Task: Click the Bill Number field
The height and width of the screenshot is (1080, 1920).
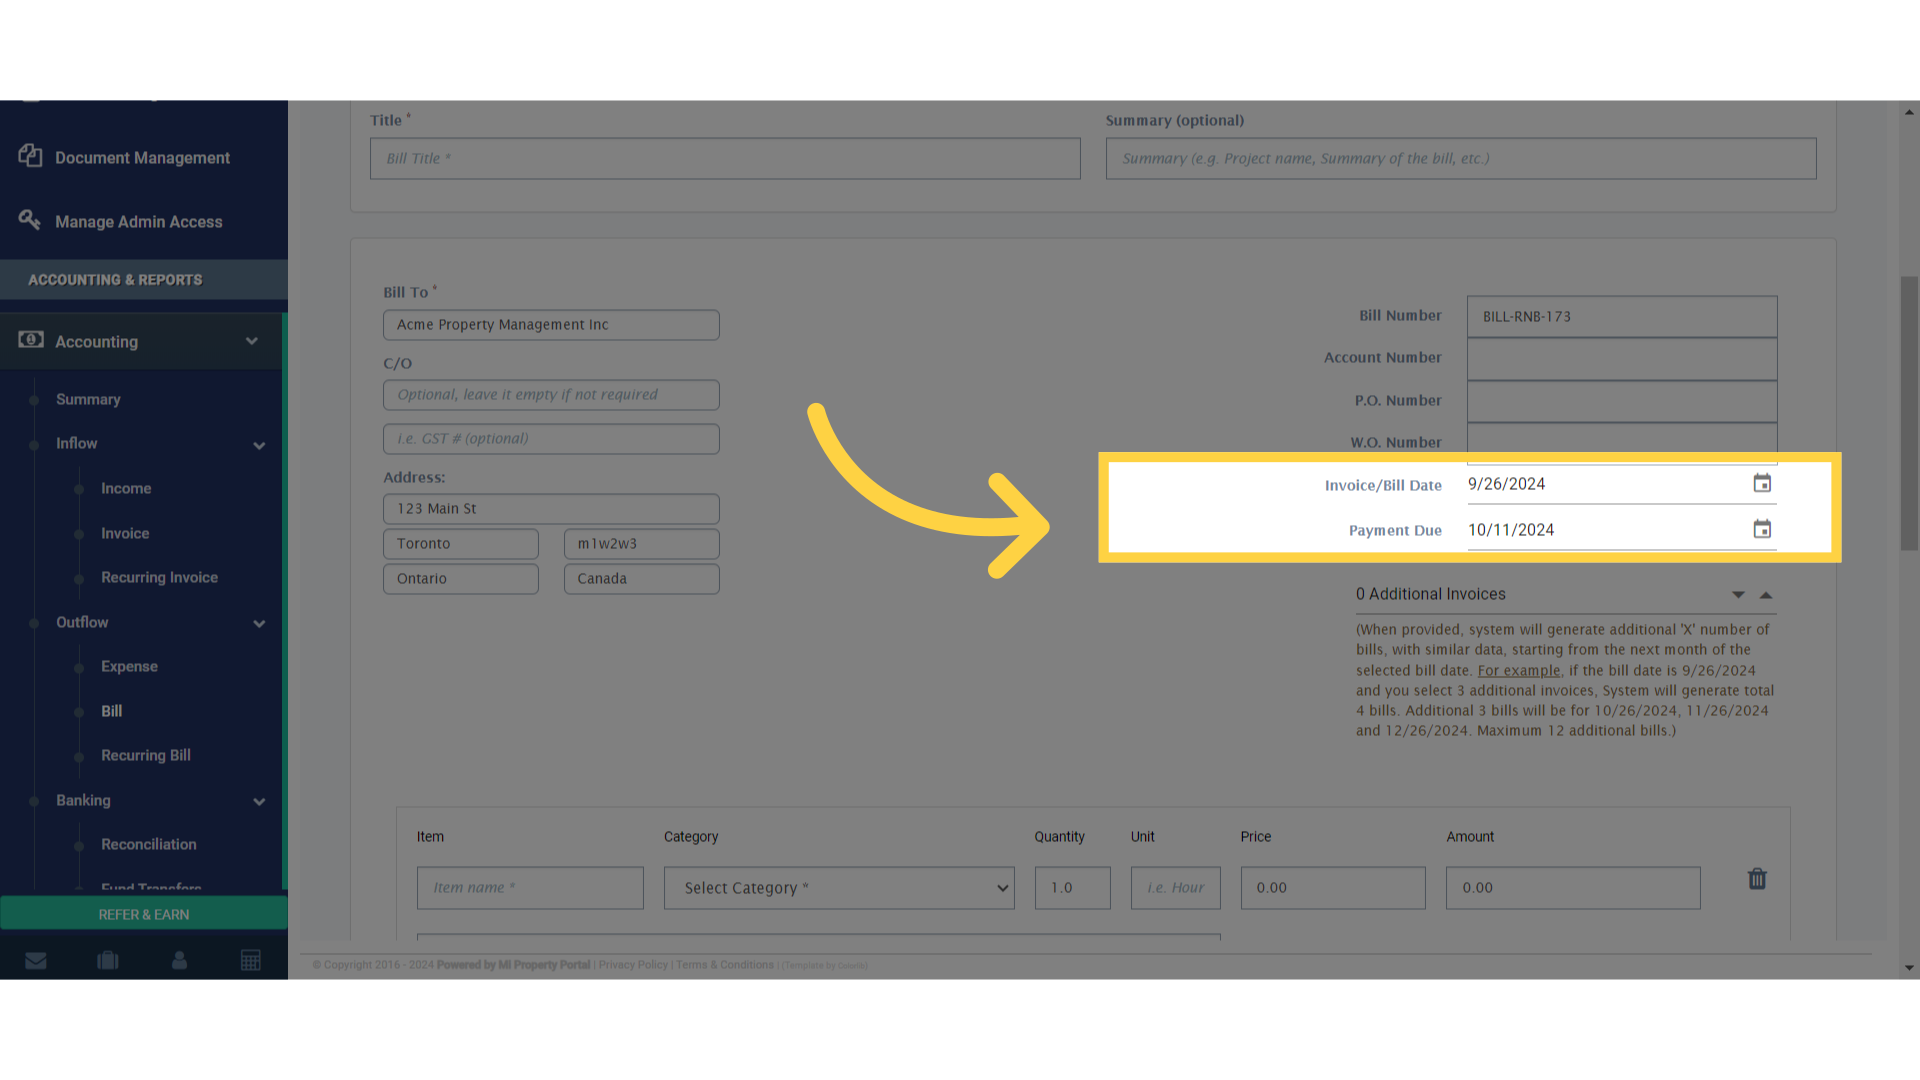Action: point(1622,317)
